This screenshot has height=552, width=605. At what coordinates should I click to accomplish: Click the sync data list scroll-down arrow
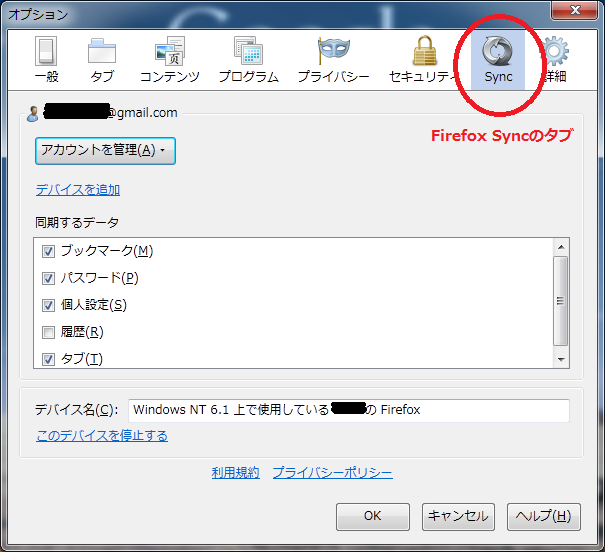coord(561,360)
